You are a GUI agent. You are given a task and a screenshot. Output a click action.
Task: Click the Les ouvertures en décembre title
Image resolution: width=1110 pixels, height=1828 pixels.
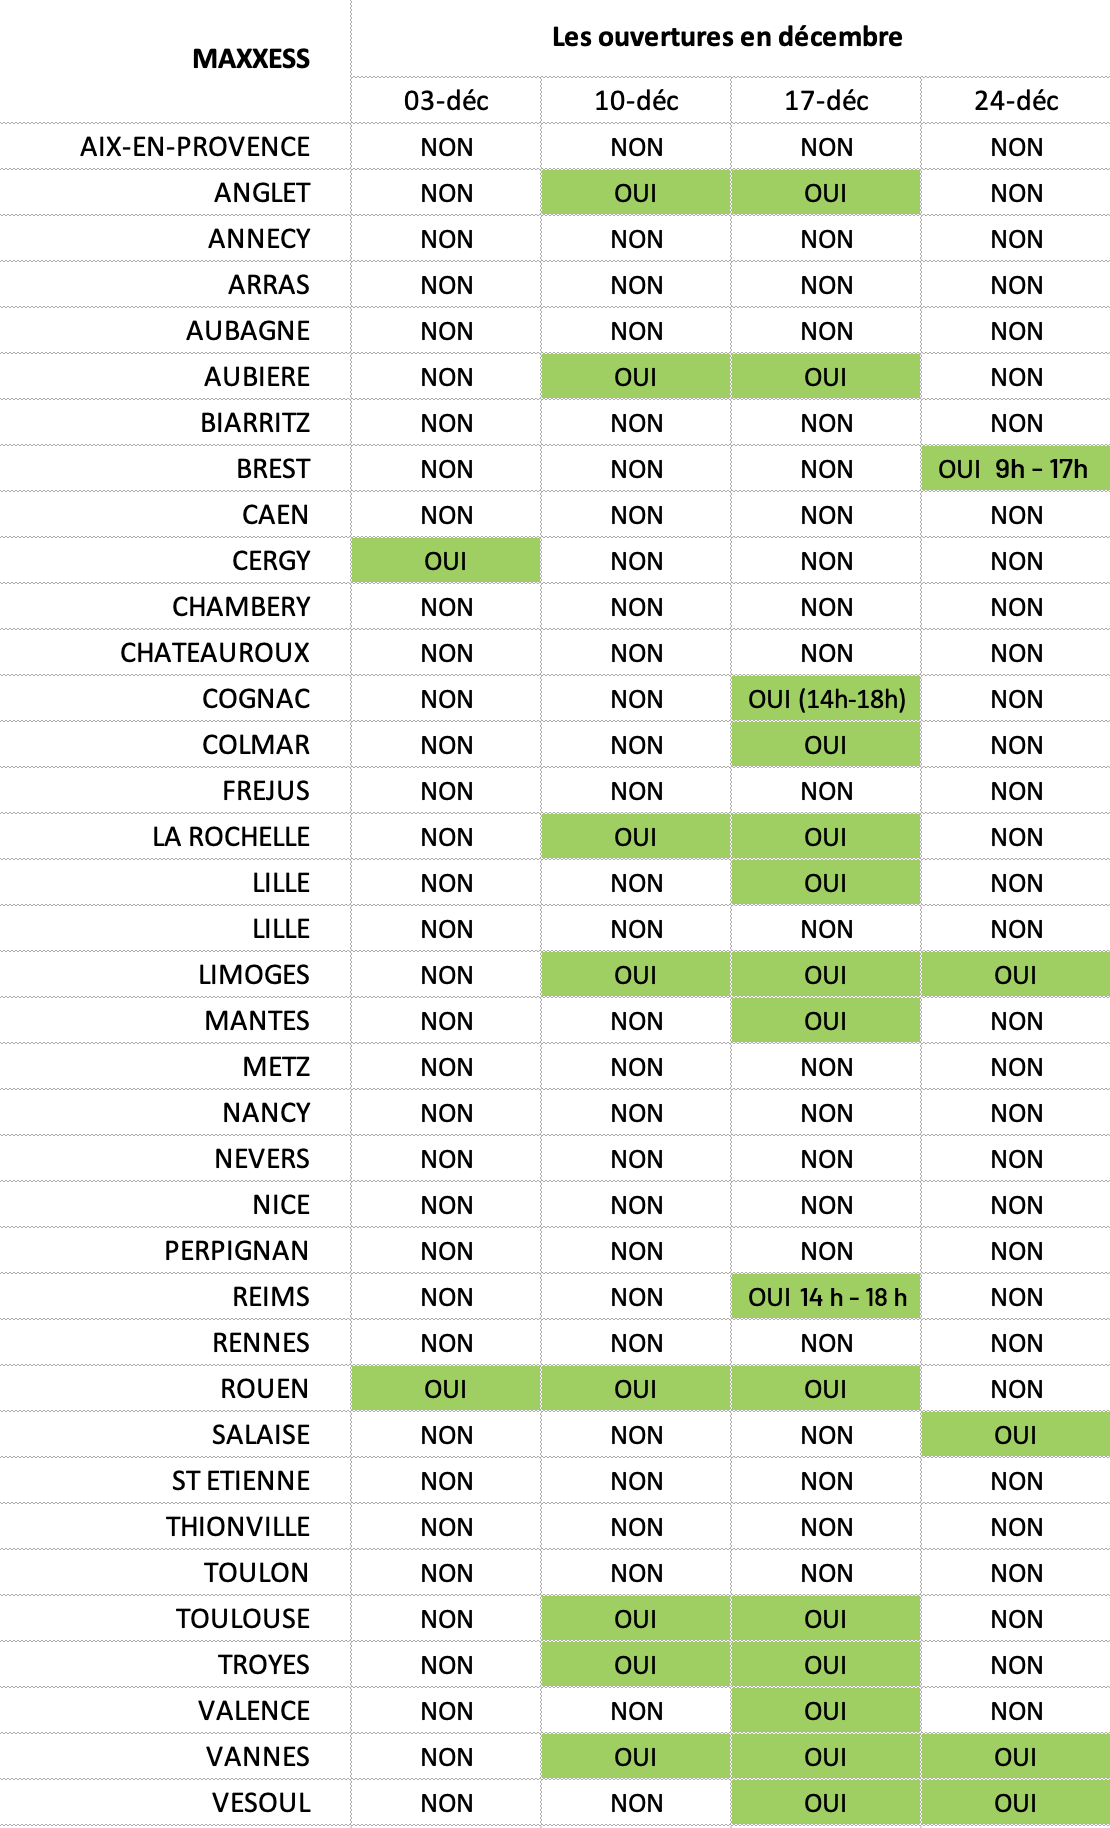point(727,37)
